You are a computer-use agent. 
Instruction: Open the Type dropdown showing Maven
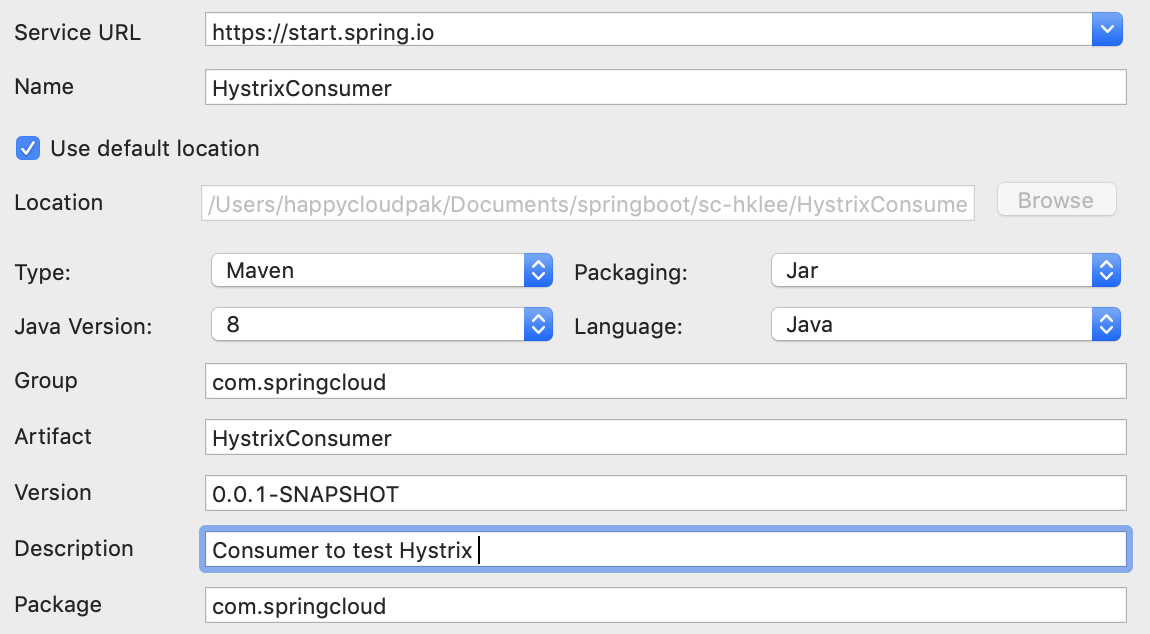tap(381, 270)
